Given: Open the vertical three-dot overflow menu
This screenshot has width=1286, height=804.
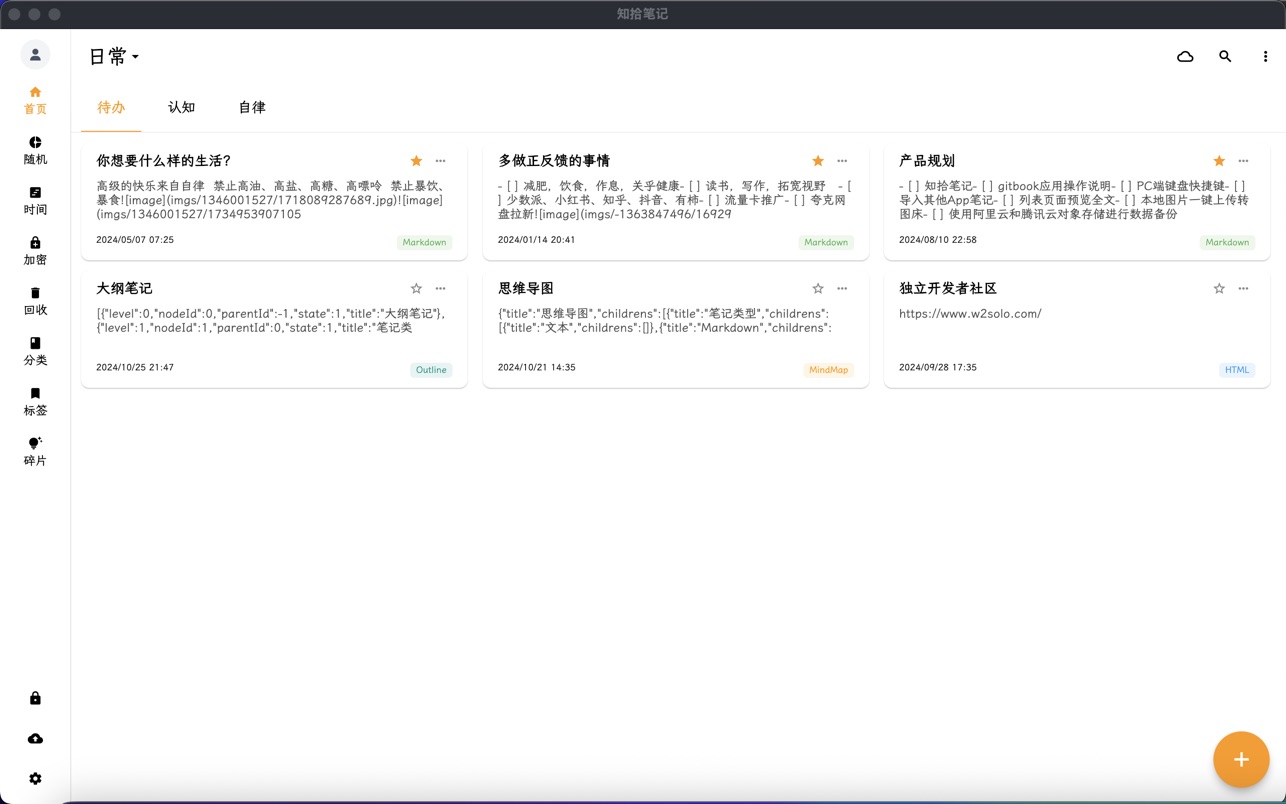Looking at the screenshot, I should point(1265,57).
